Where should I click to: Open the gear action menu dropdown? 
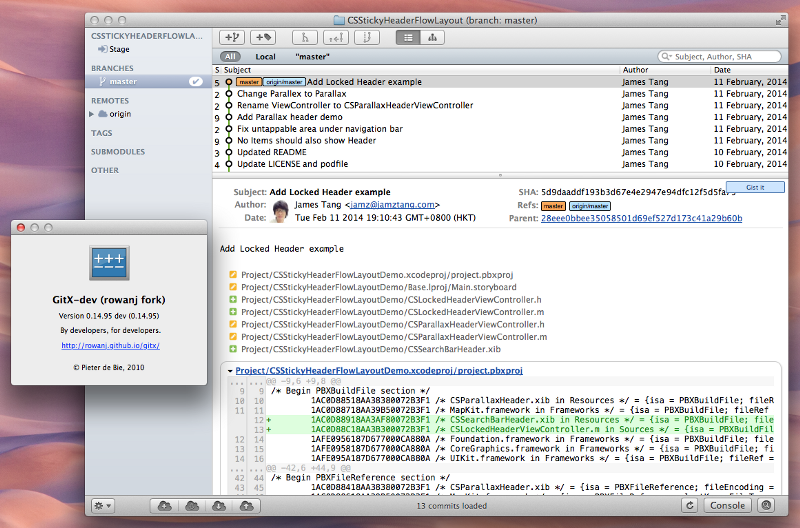coord(102,506)
